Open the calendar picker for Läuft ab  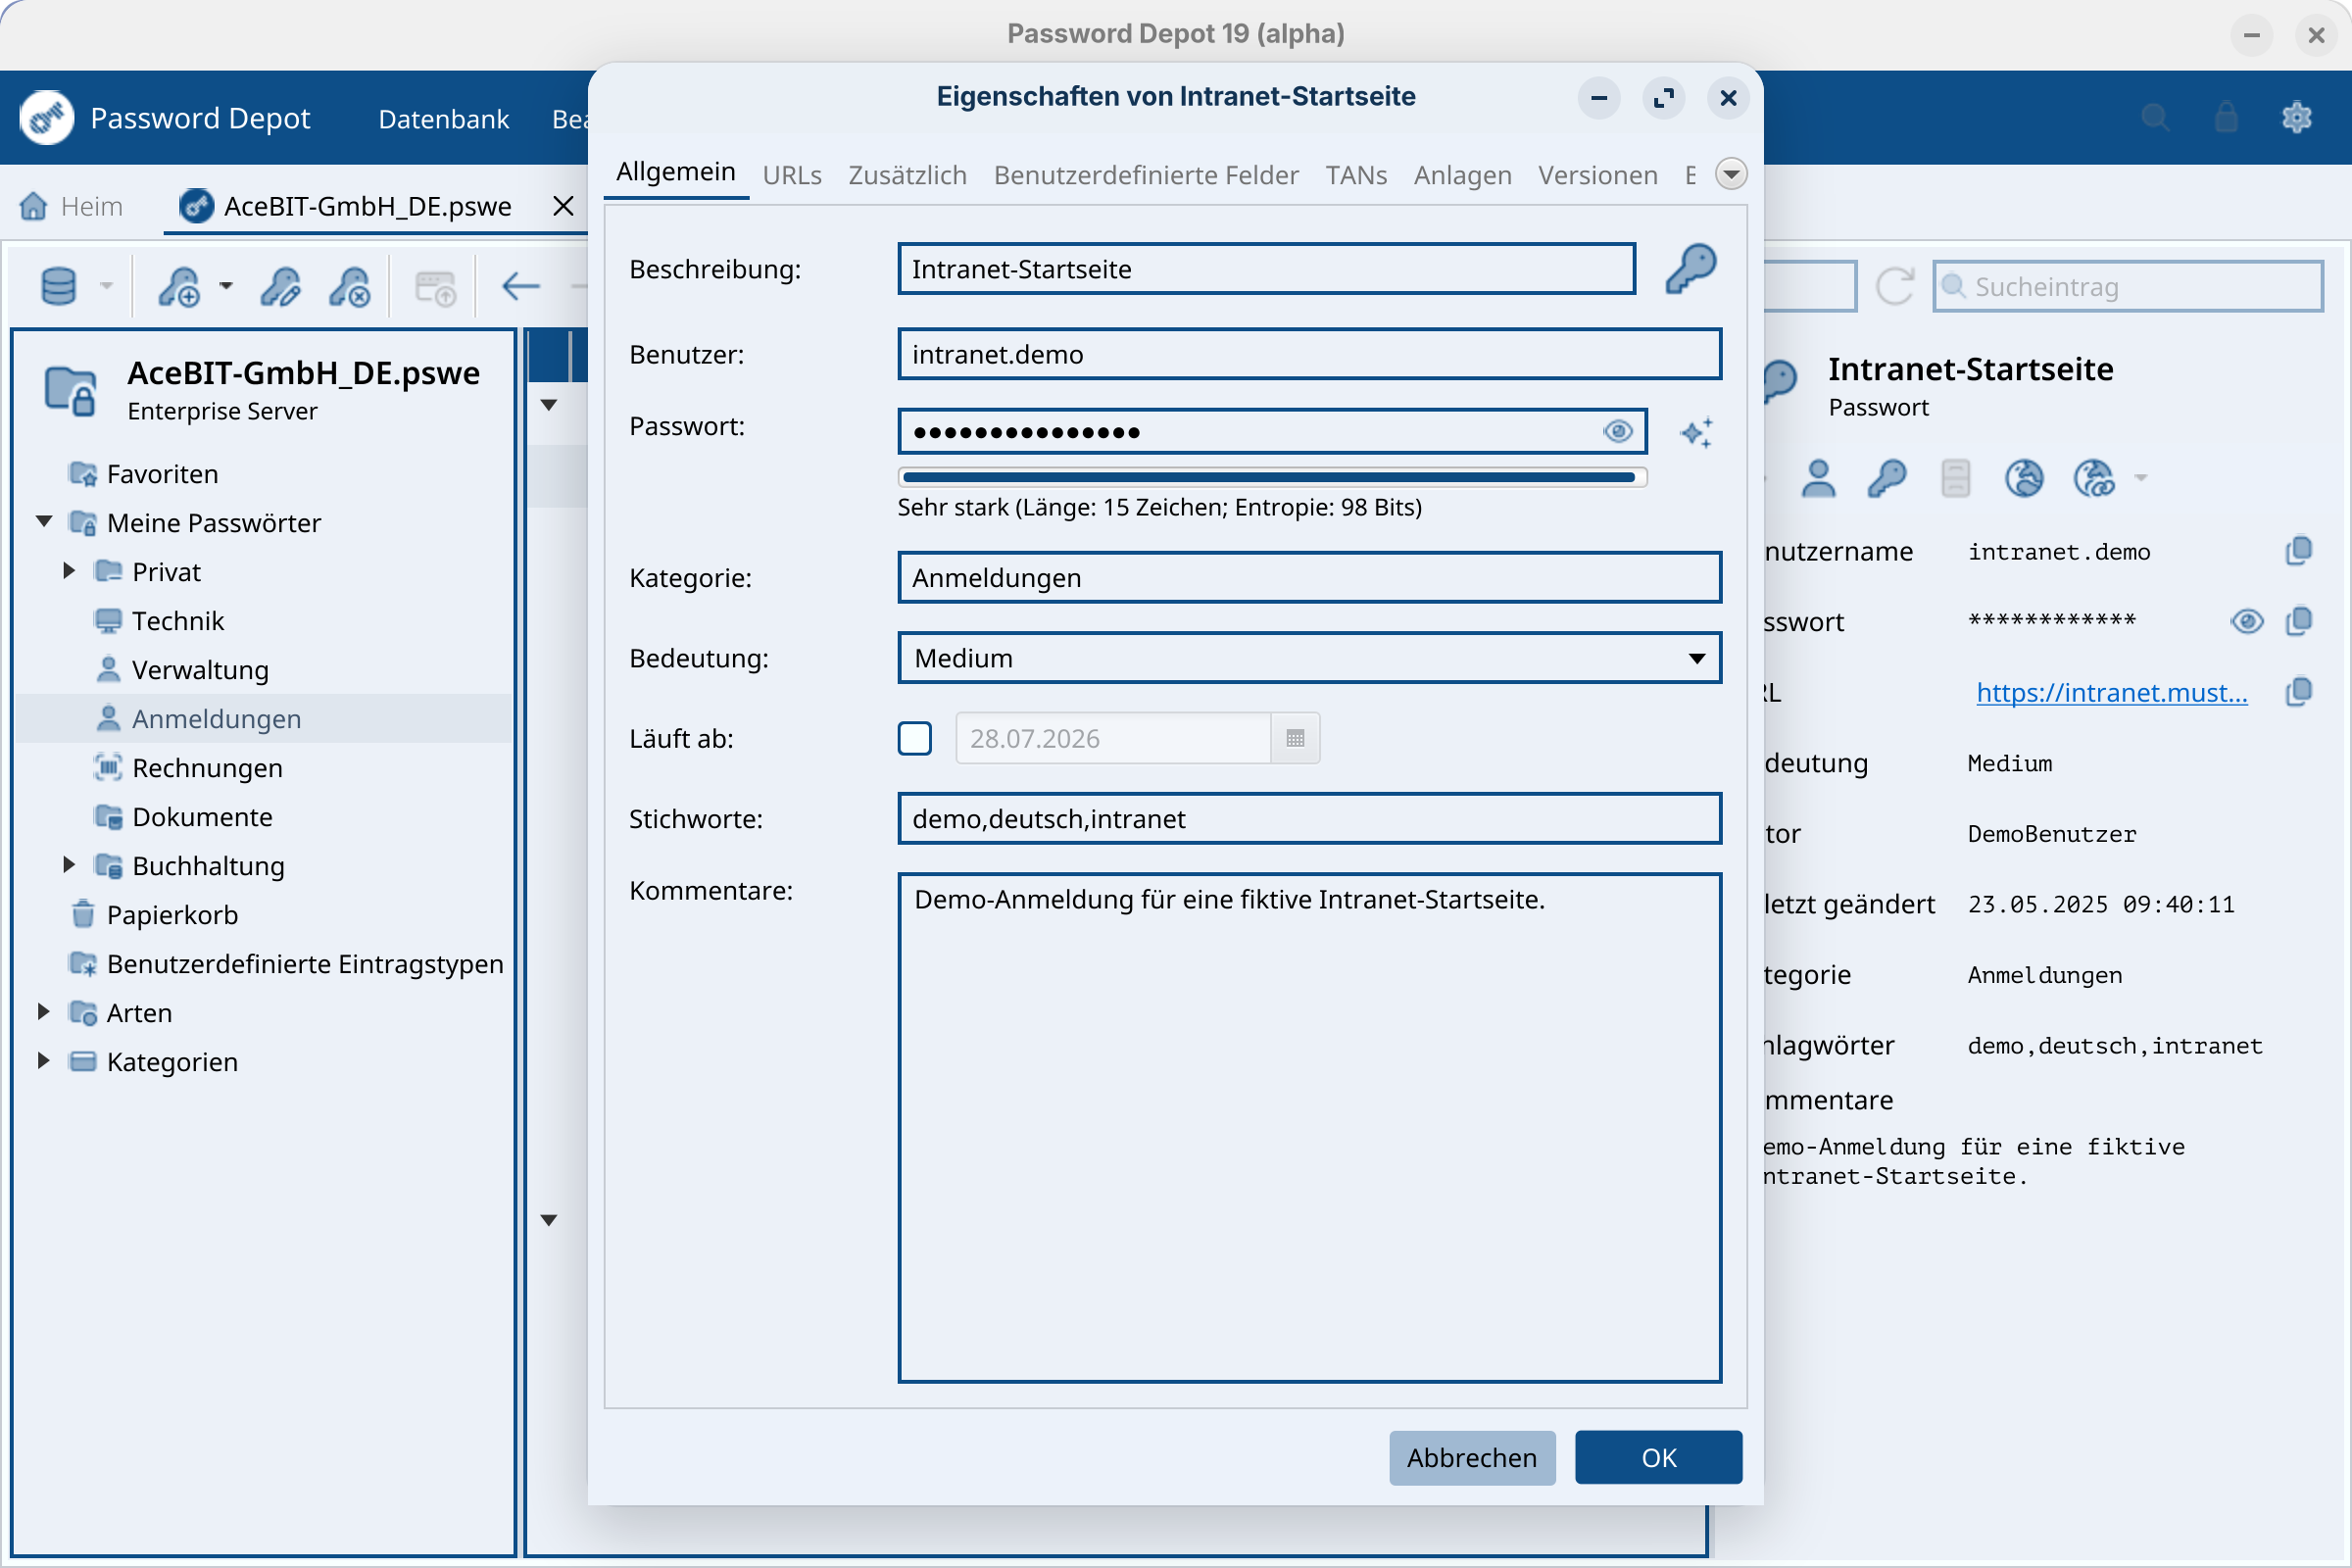[1295, 738]
